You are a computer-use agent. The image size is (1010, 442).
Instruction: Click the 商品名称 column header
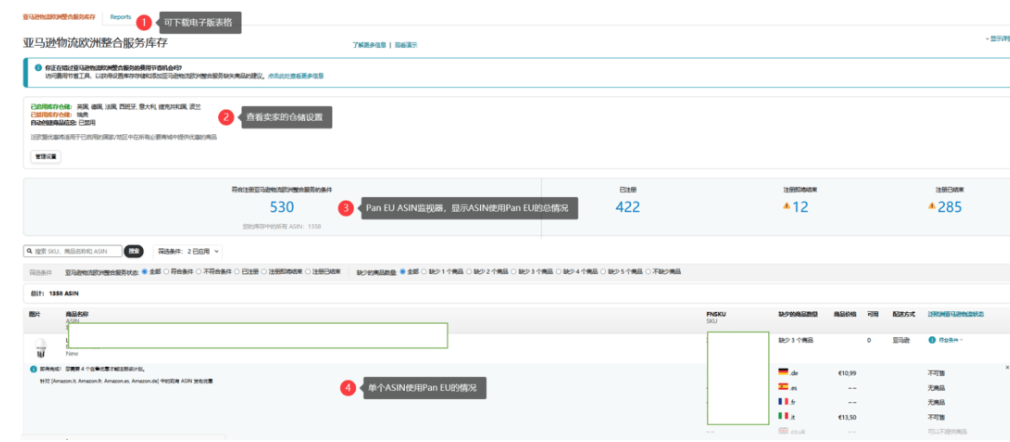75,314
